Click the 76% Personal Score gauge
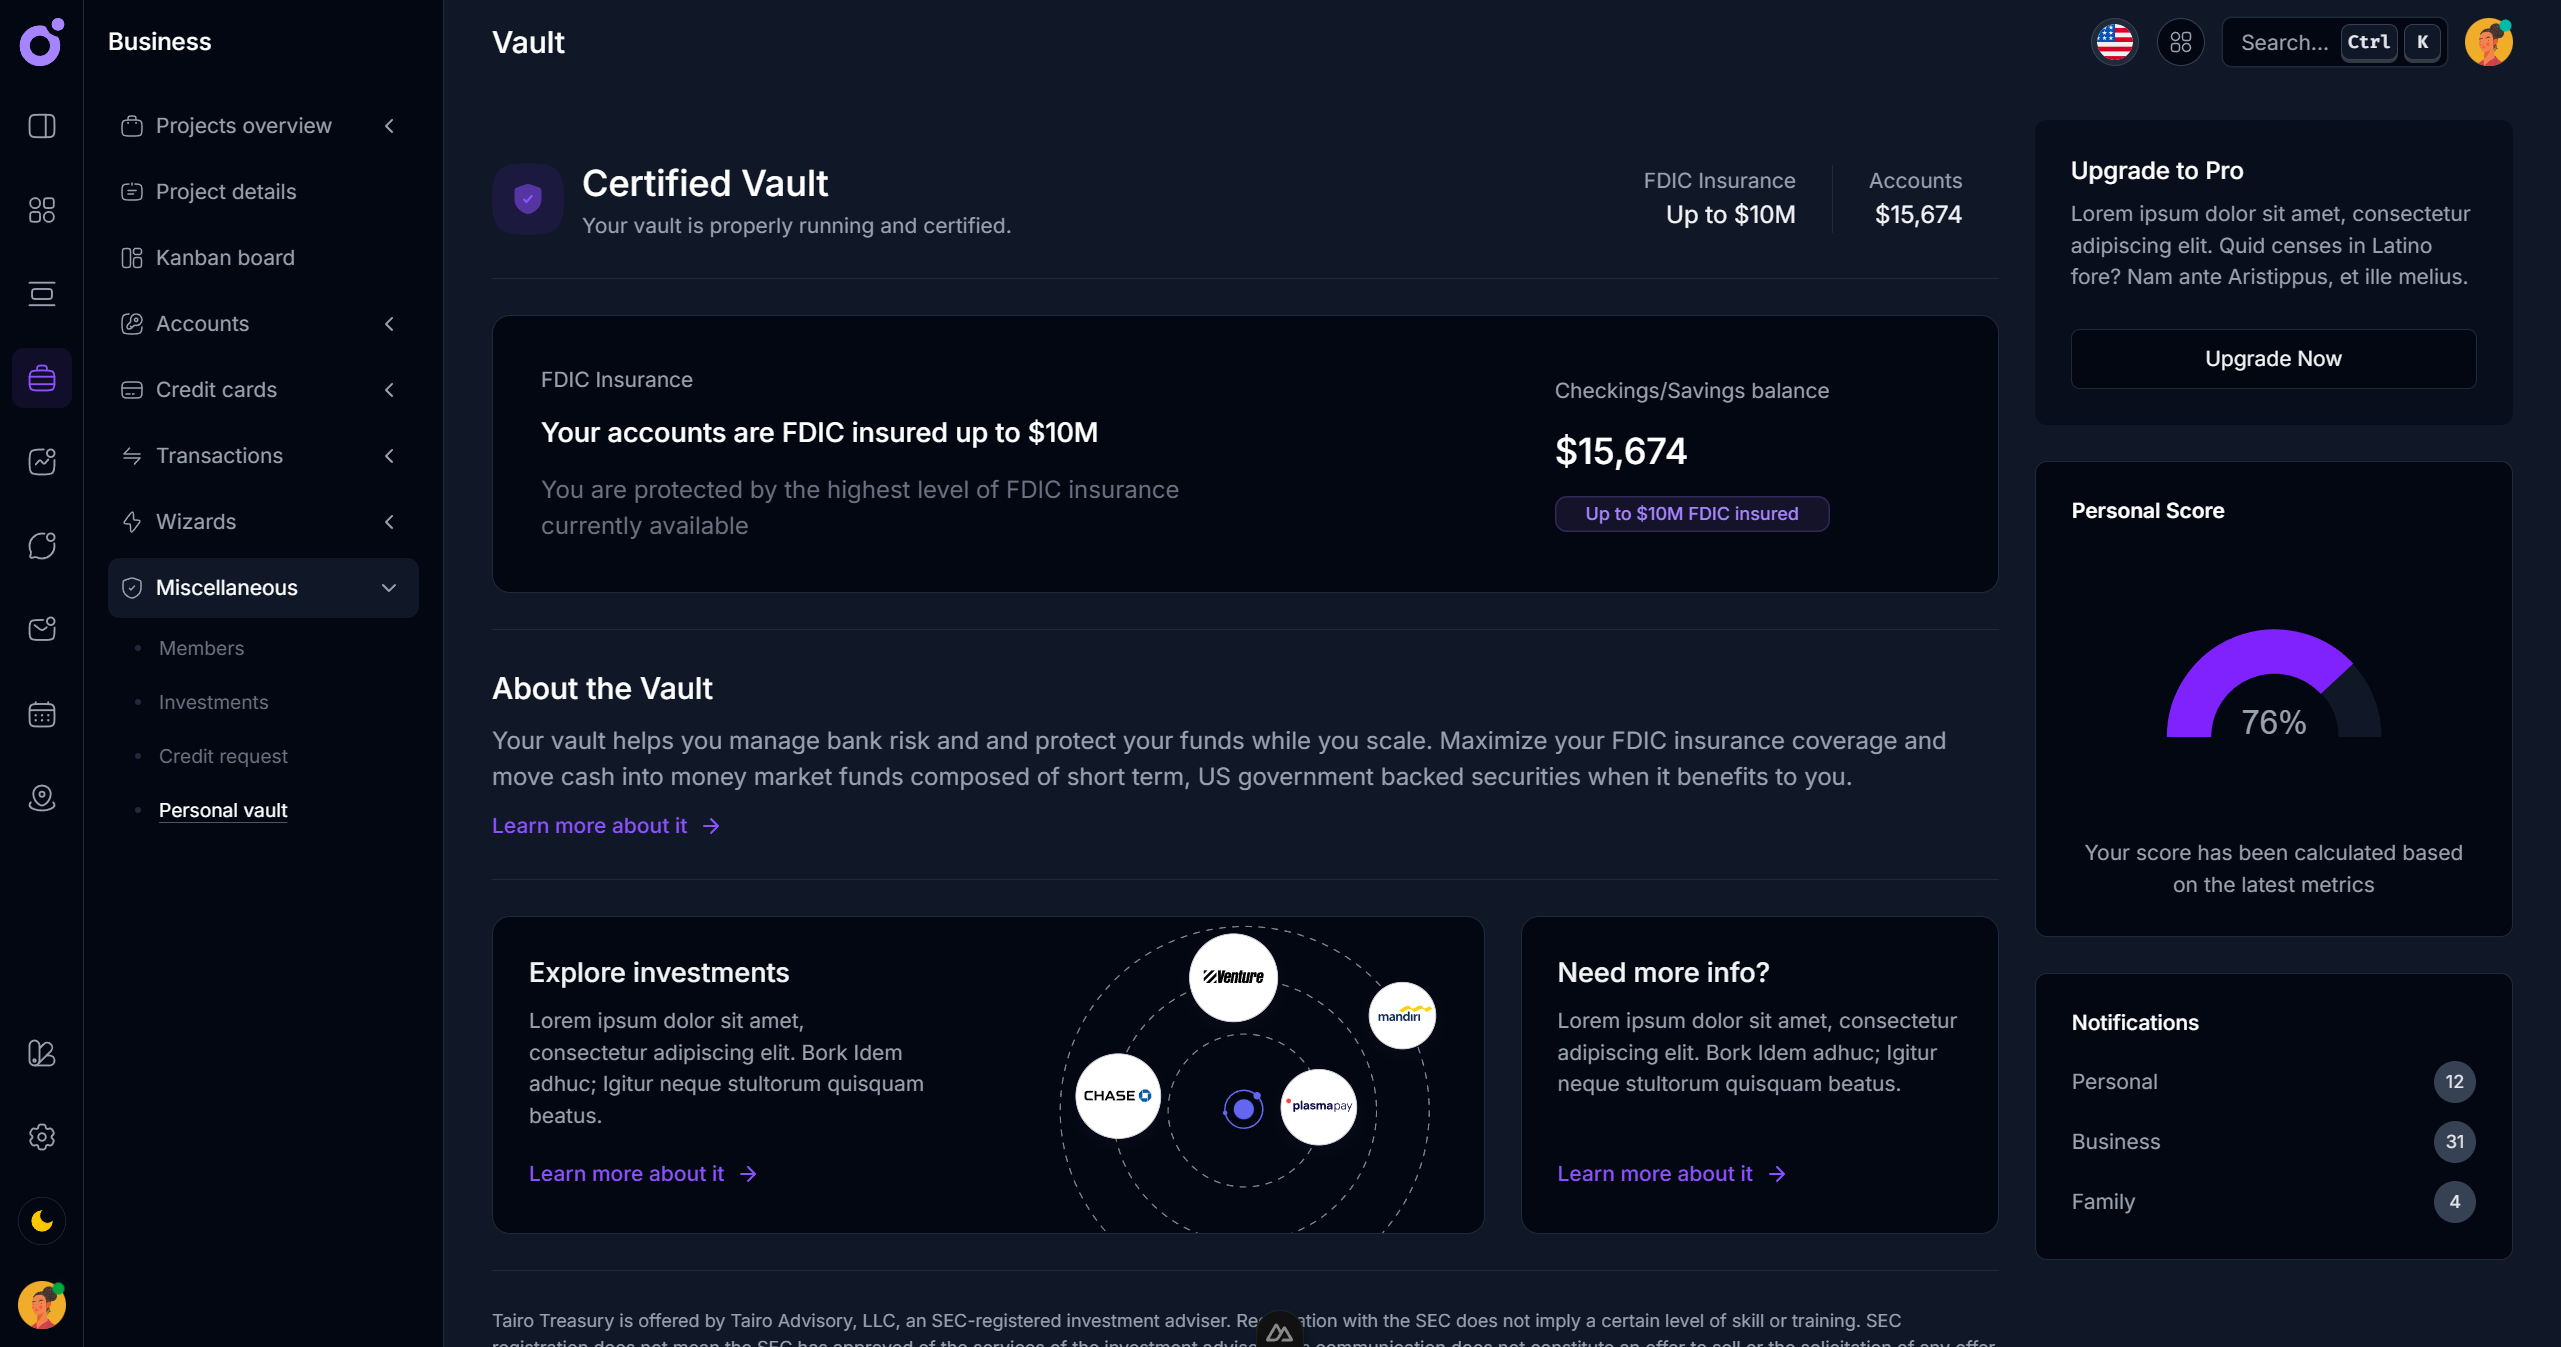 [2273, 690]
